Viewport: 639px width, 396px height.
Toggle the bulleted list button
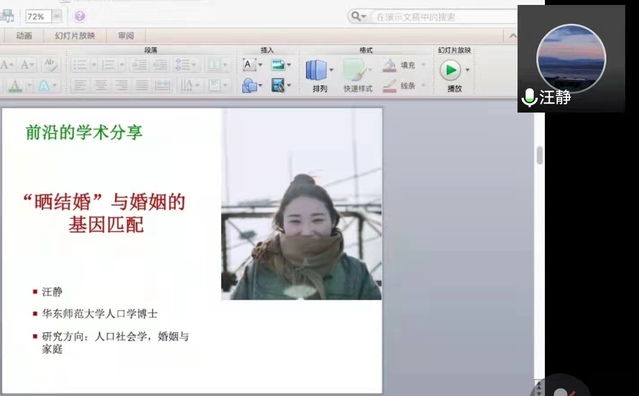pyautogui.click(x=80, y=64)
